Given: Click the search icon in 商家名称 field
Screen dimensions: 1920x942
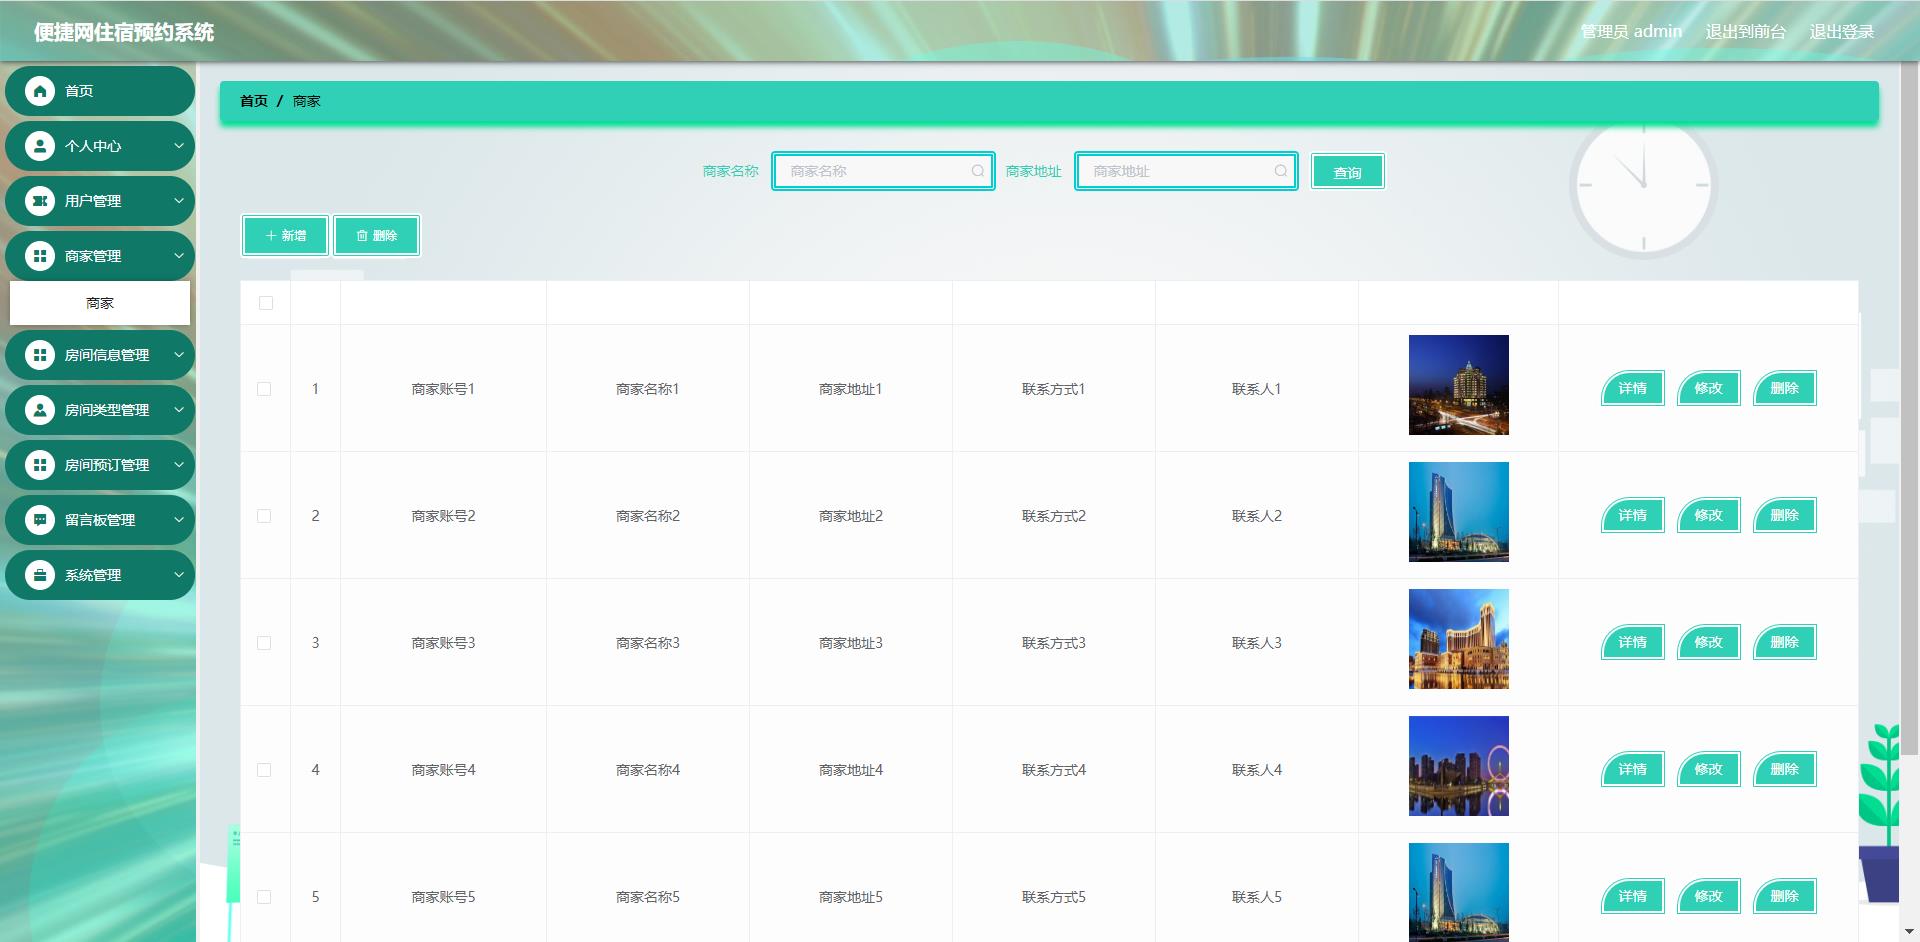Looking at the screenshot, I should pos(977,171).
